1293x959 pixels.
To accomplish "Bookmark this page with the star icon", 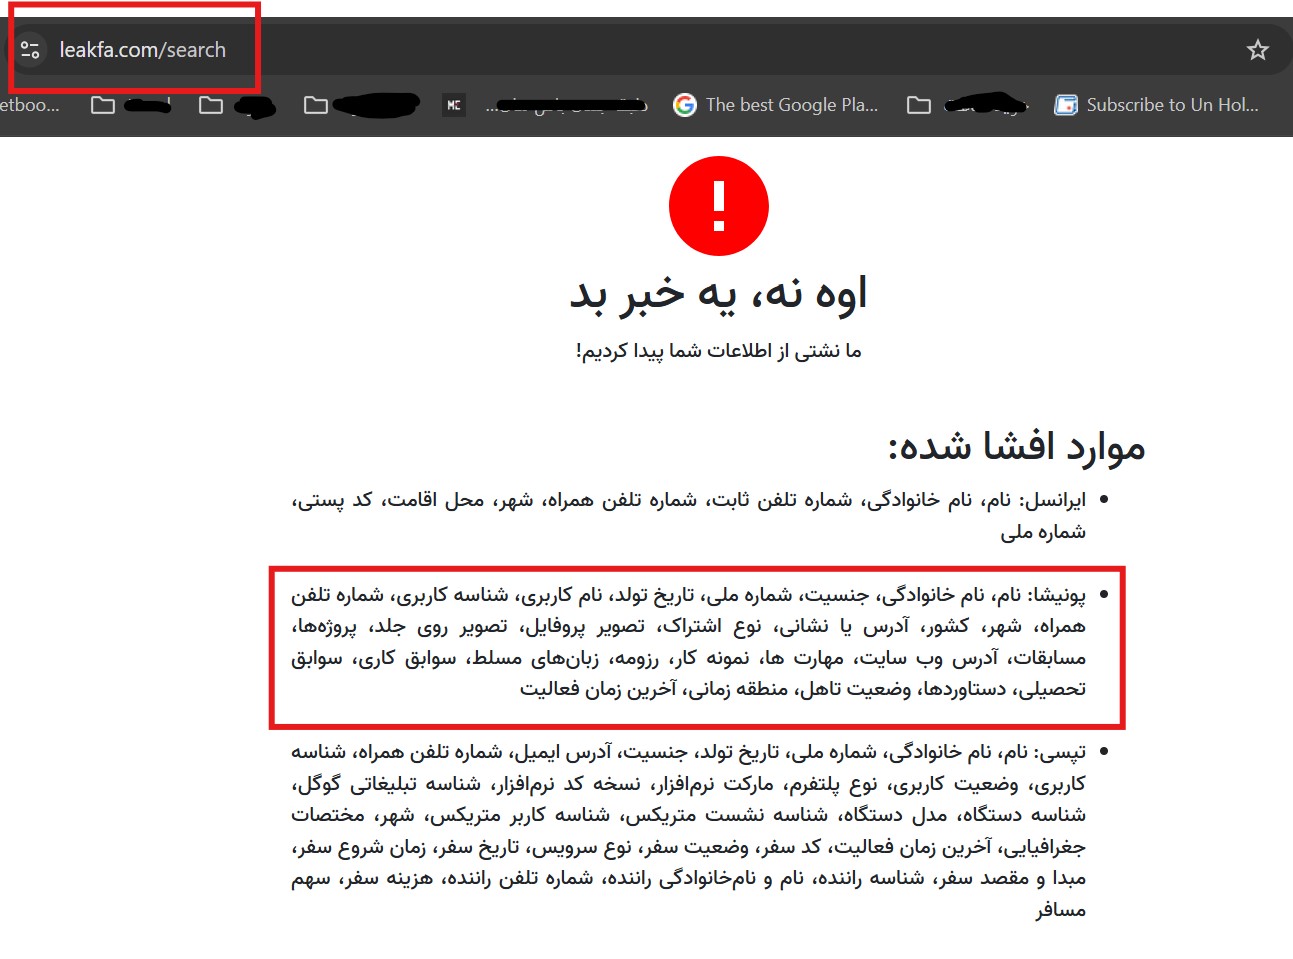I will click(1257, 50).
